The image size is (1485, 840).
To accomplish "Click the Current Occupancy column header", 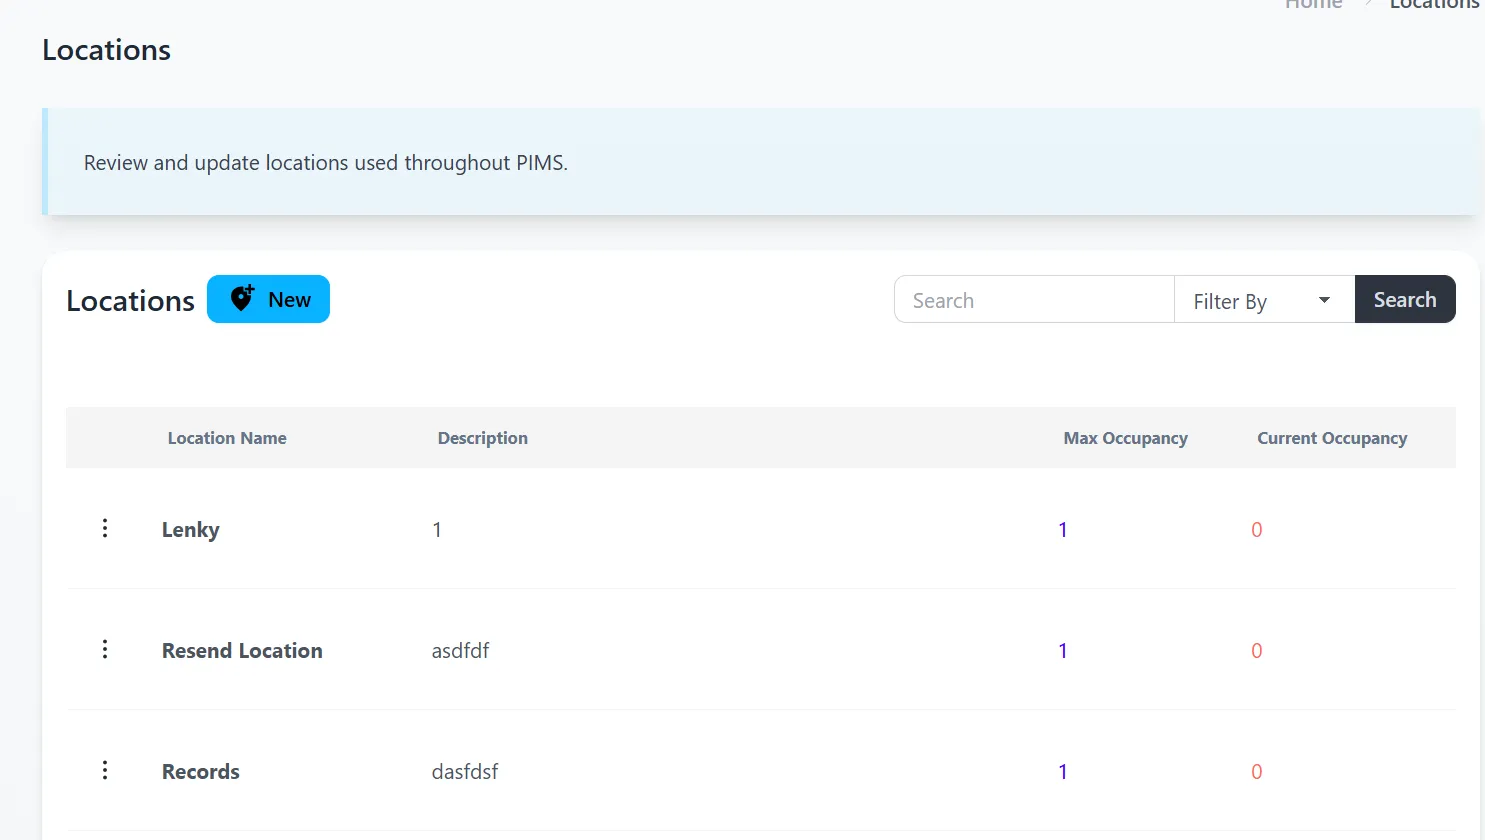I will point(1331,438).
